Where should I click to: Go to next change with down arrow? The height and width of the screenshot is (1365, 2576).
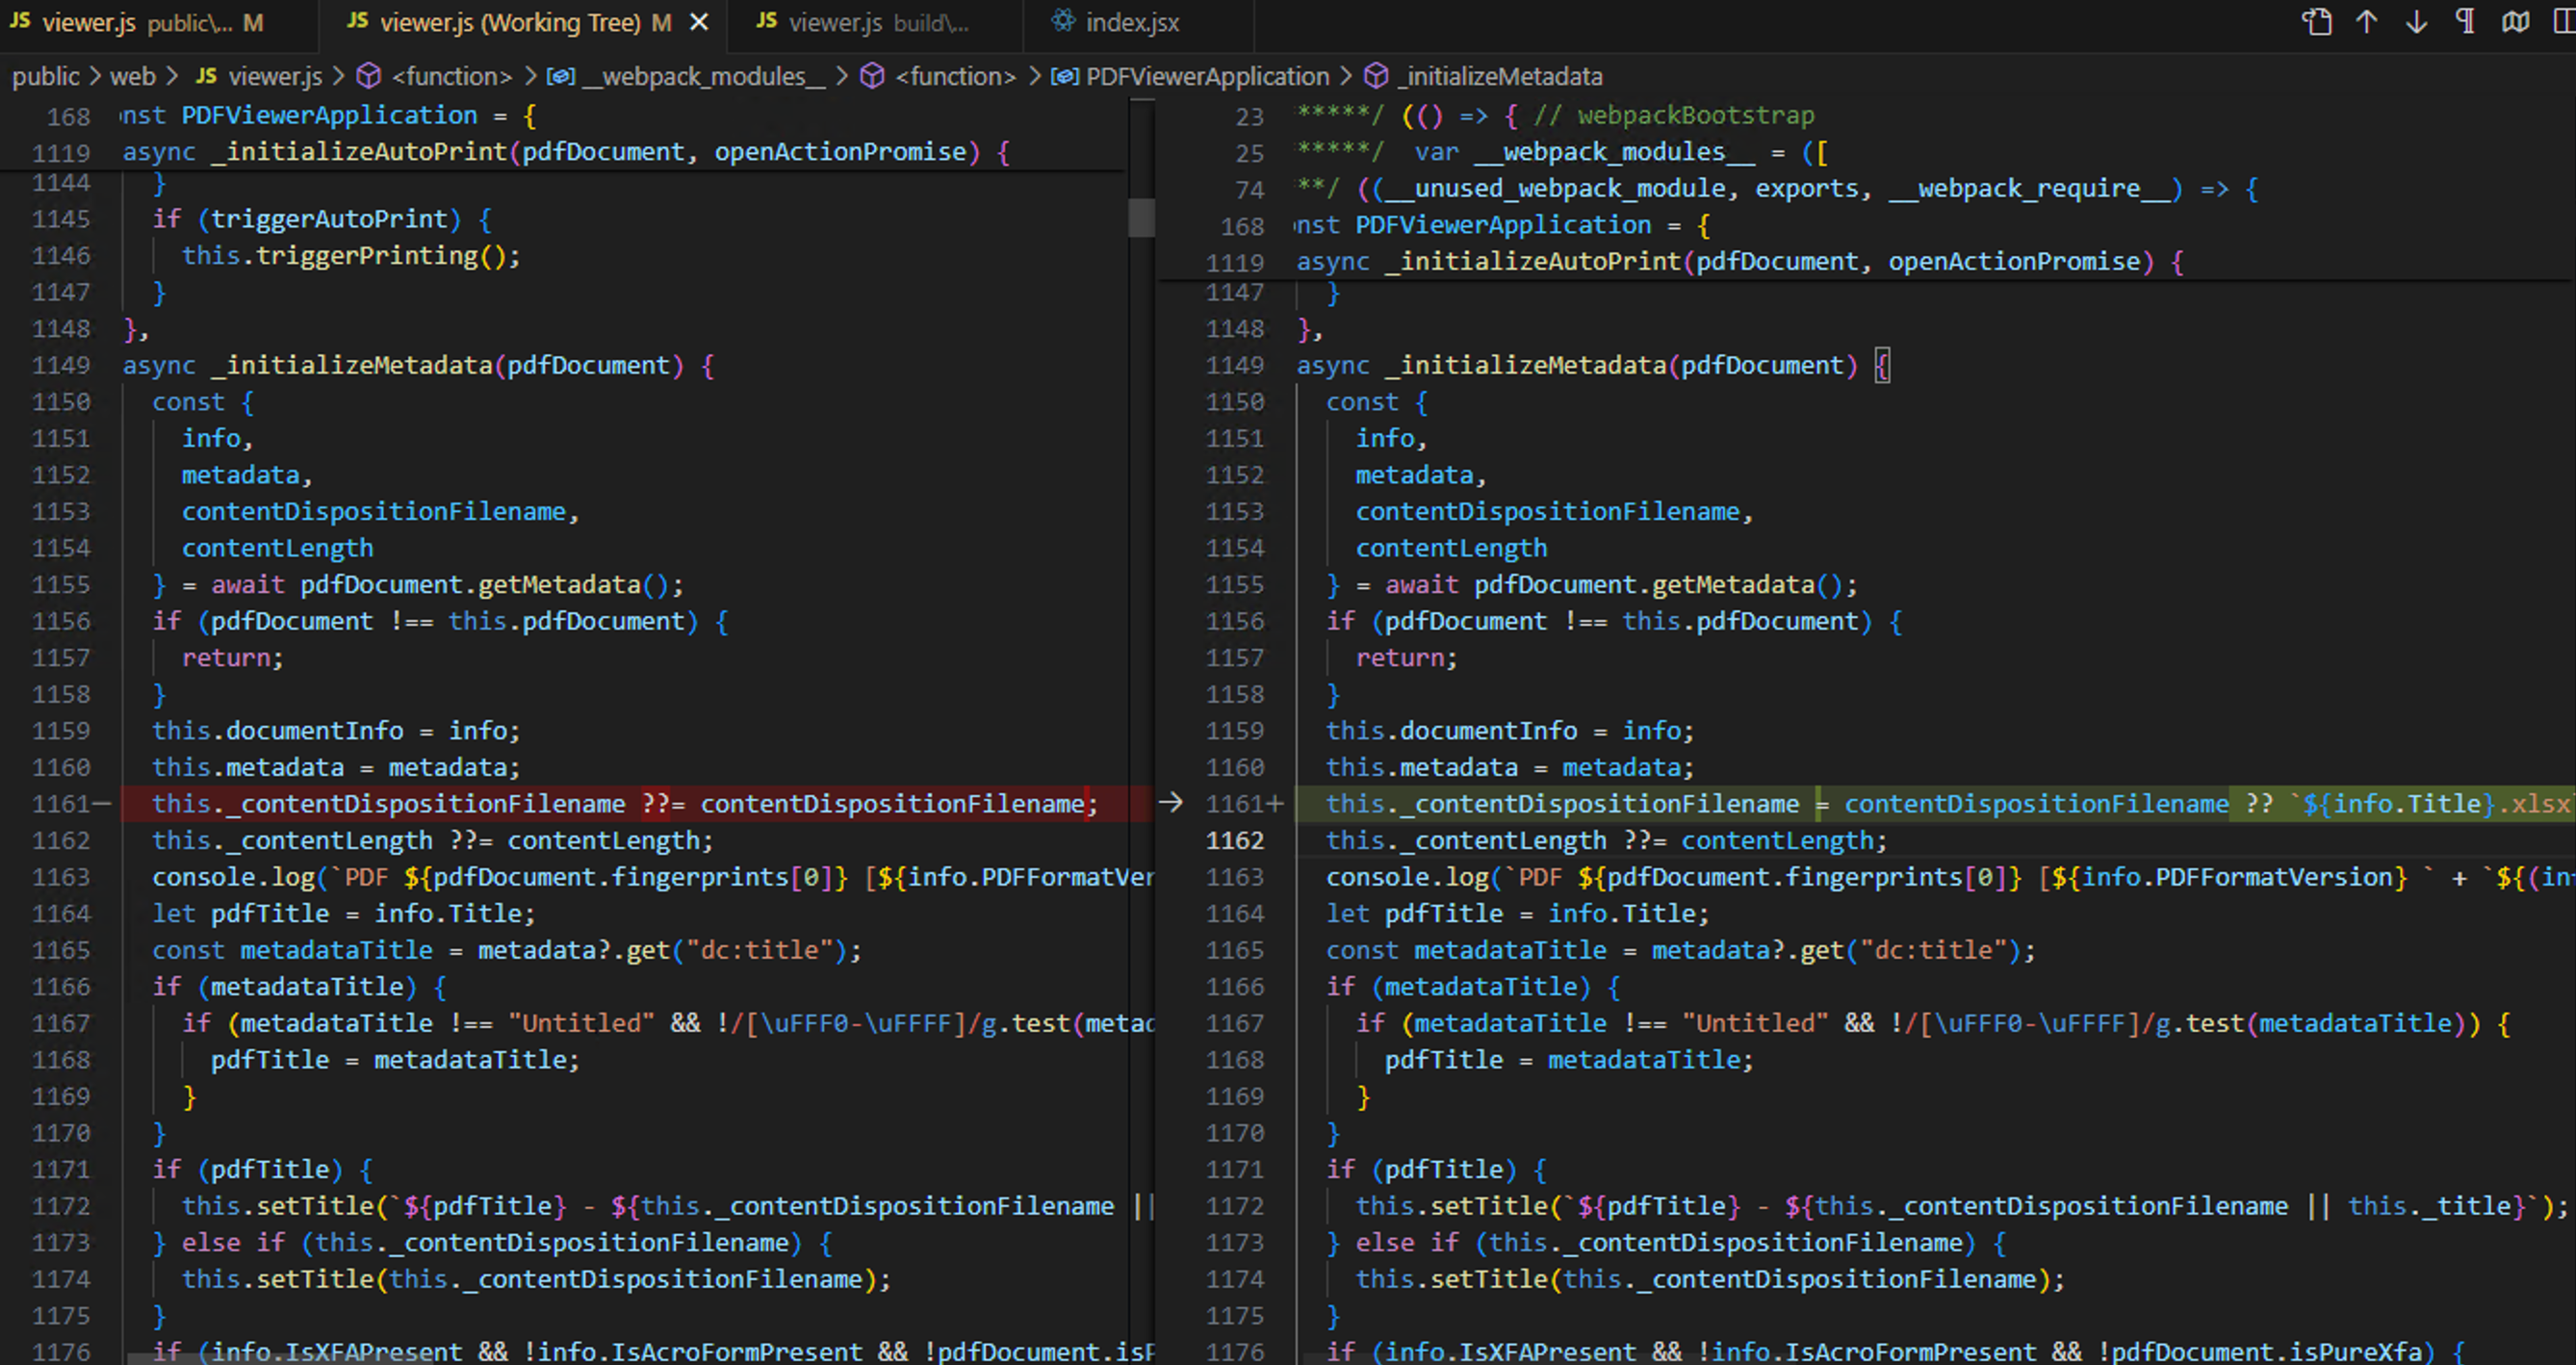[x=2416, y=22]
